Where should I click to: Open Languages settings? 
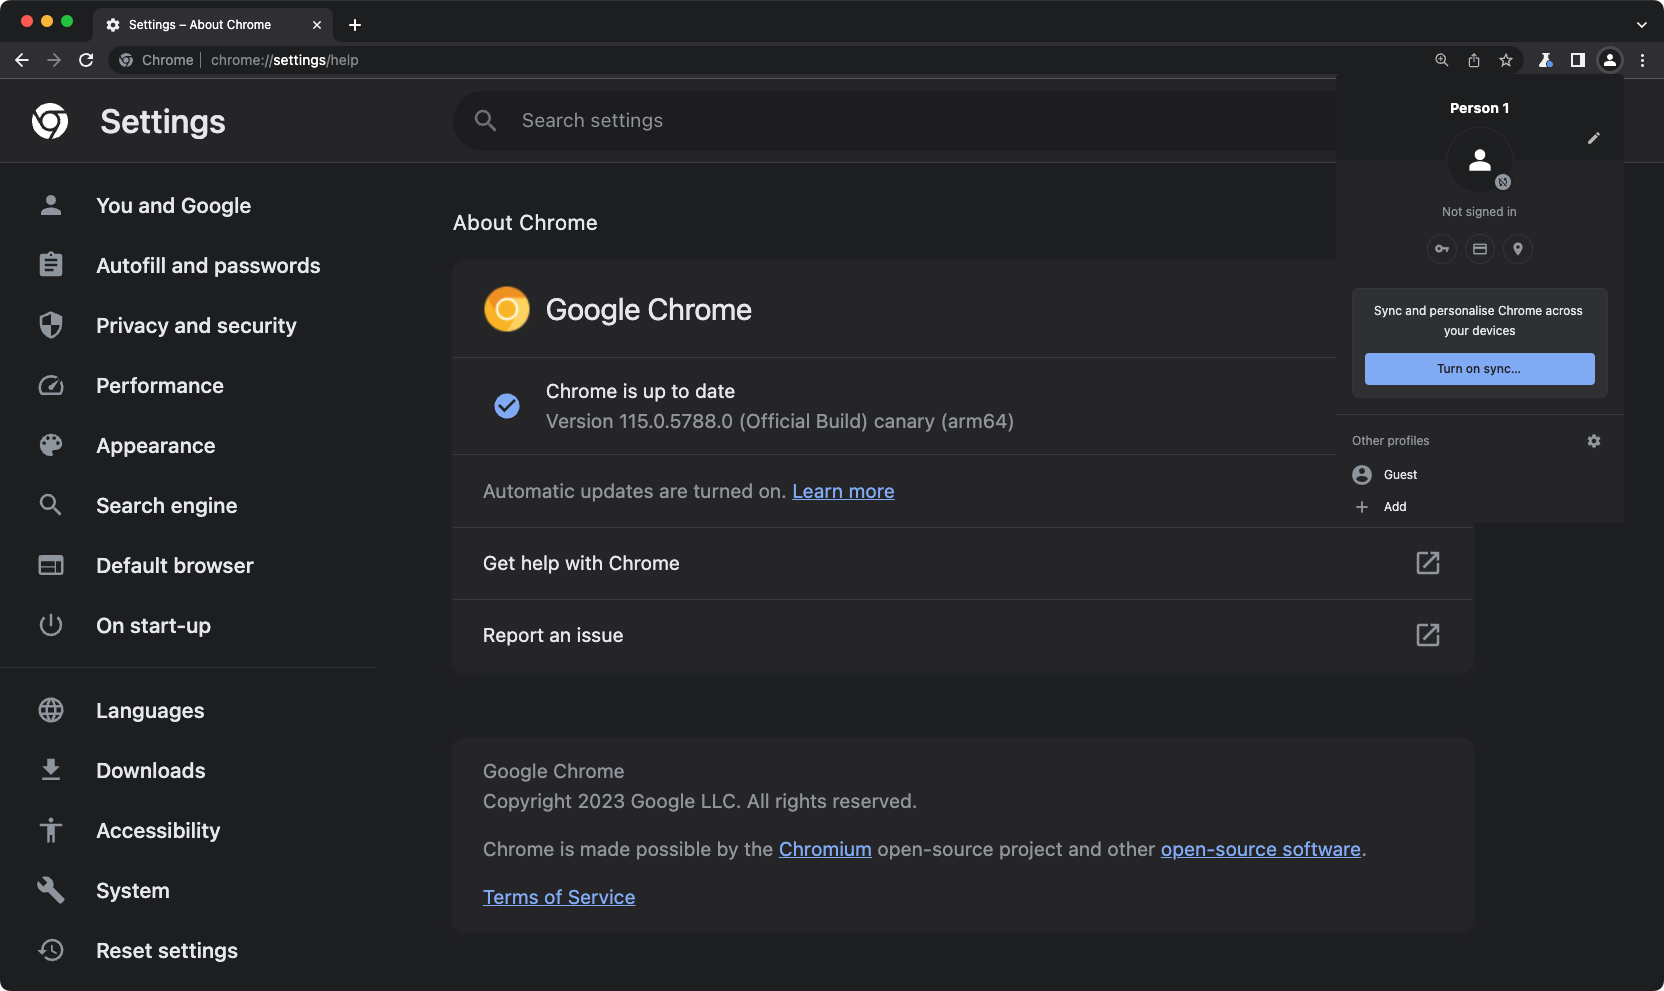pos(150,711)
